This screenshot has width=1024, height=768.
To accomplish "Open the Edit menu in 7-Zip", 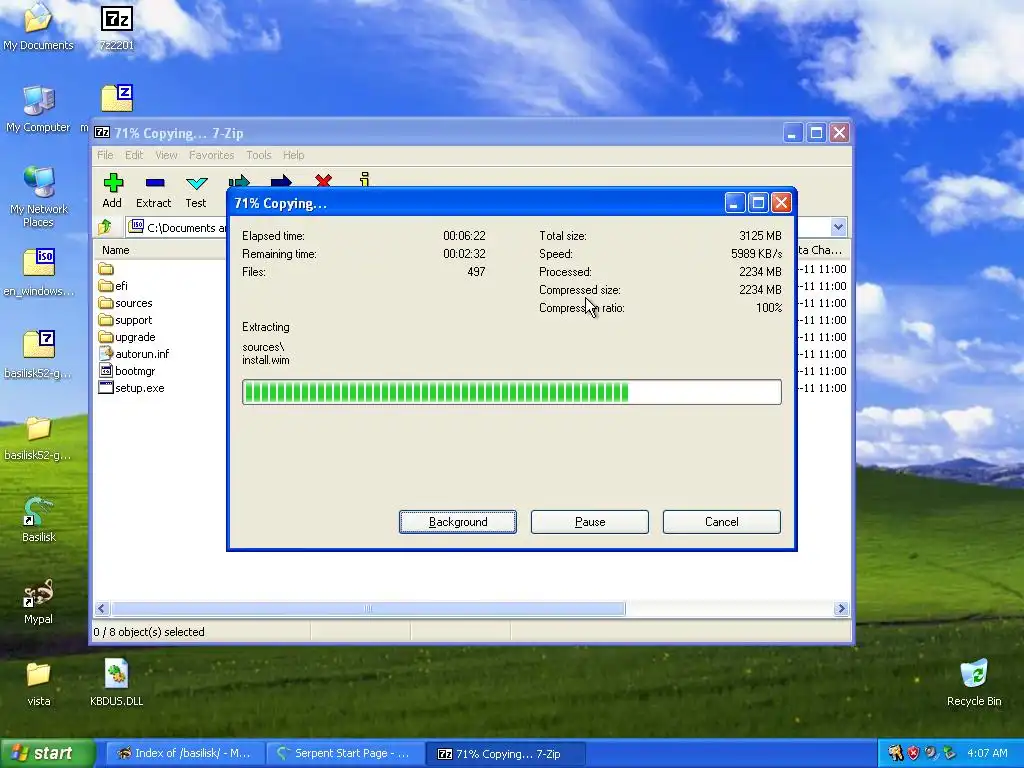I will pyautogui.click(x=134, y=155).
